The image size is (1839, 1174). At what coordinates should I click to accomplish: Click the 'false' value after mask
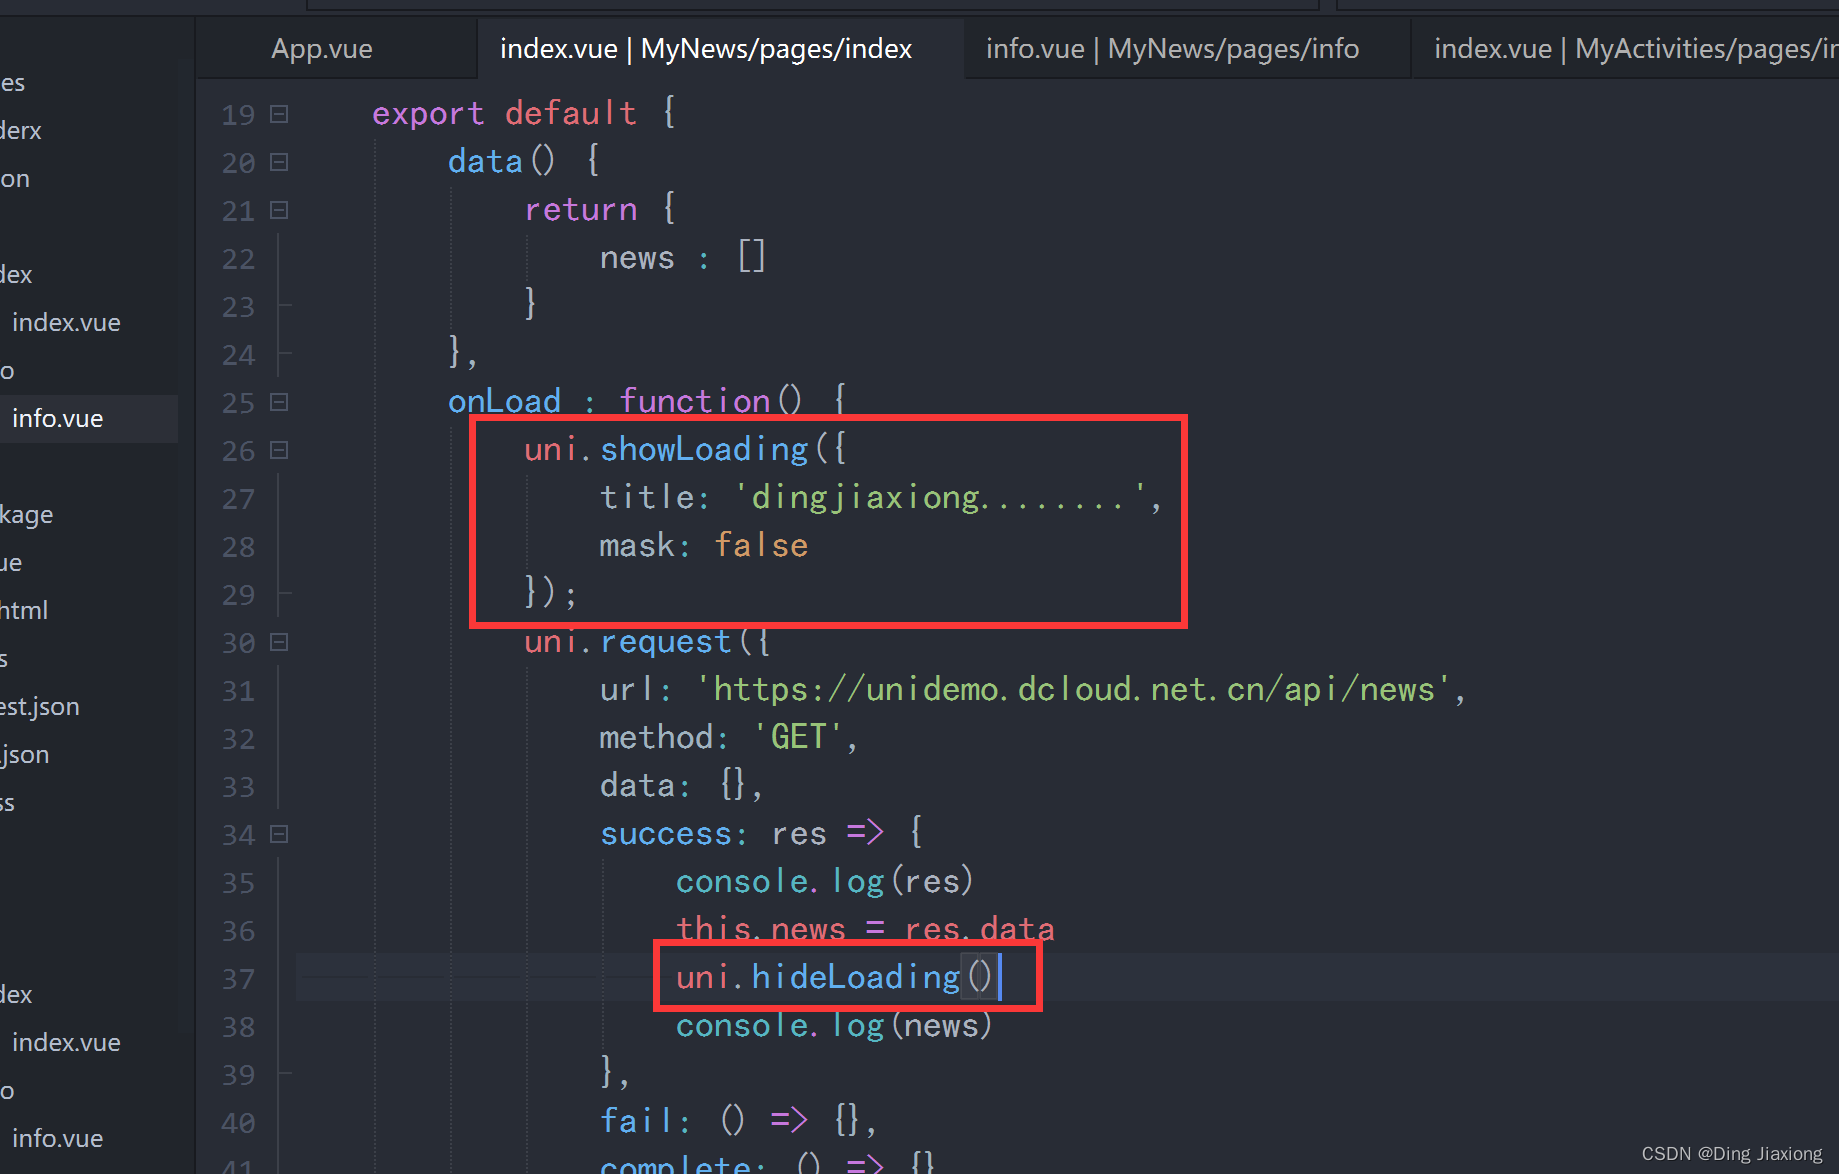tap(761, 545)
